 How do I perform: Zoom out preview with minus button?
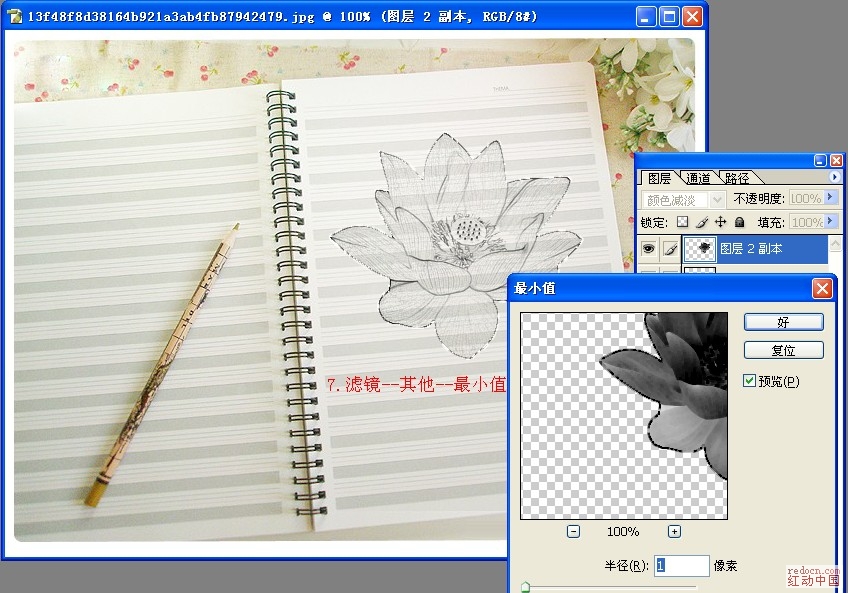pos(573,531)
